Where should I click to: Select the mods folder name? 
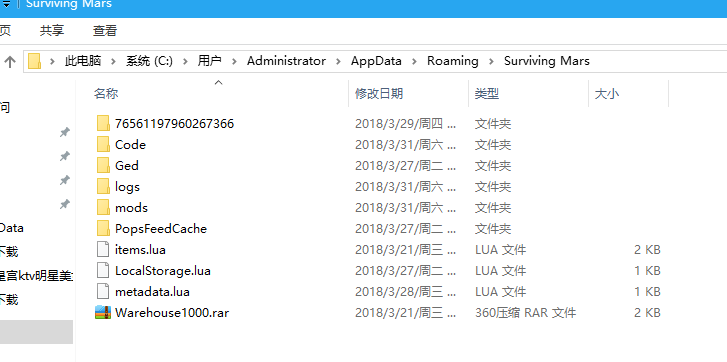tap(131, 208)
